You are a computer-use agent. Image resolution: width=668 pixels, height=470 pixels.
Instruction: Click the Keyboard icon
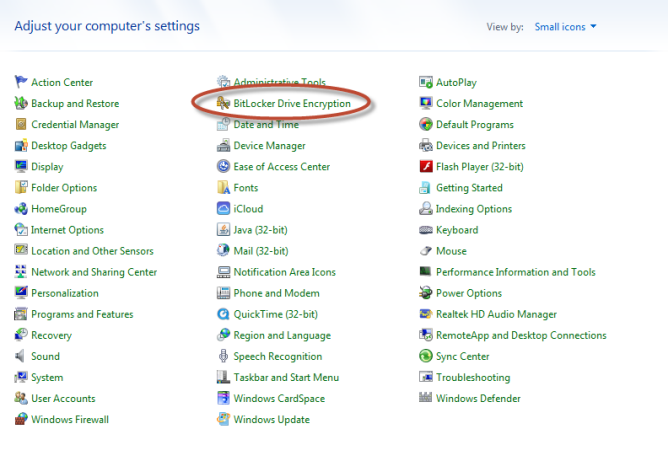tap(426, 230)
